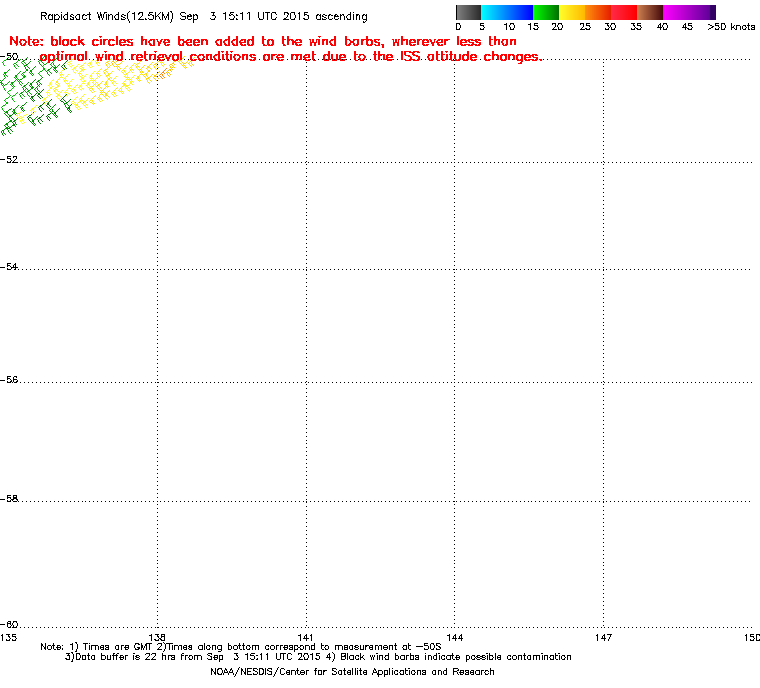
Task: Click the 141 longitude label
Action: pos(305,637)
